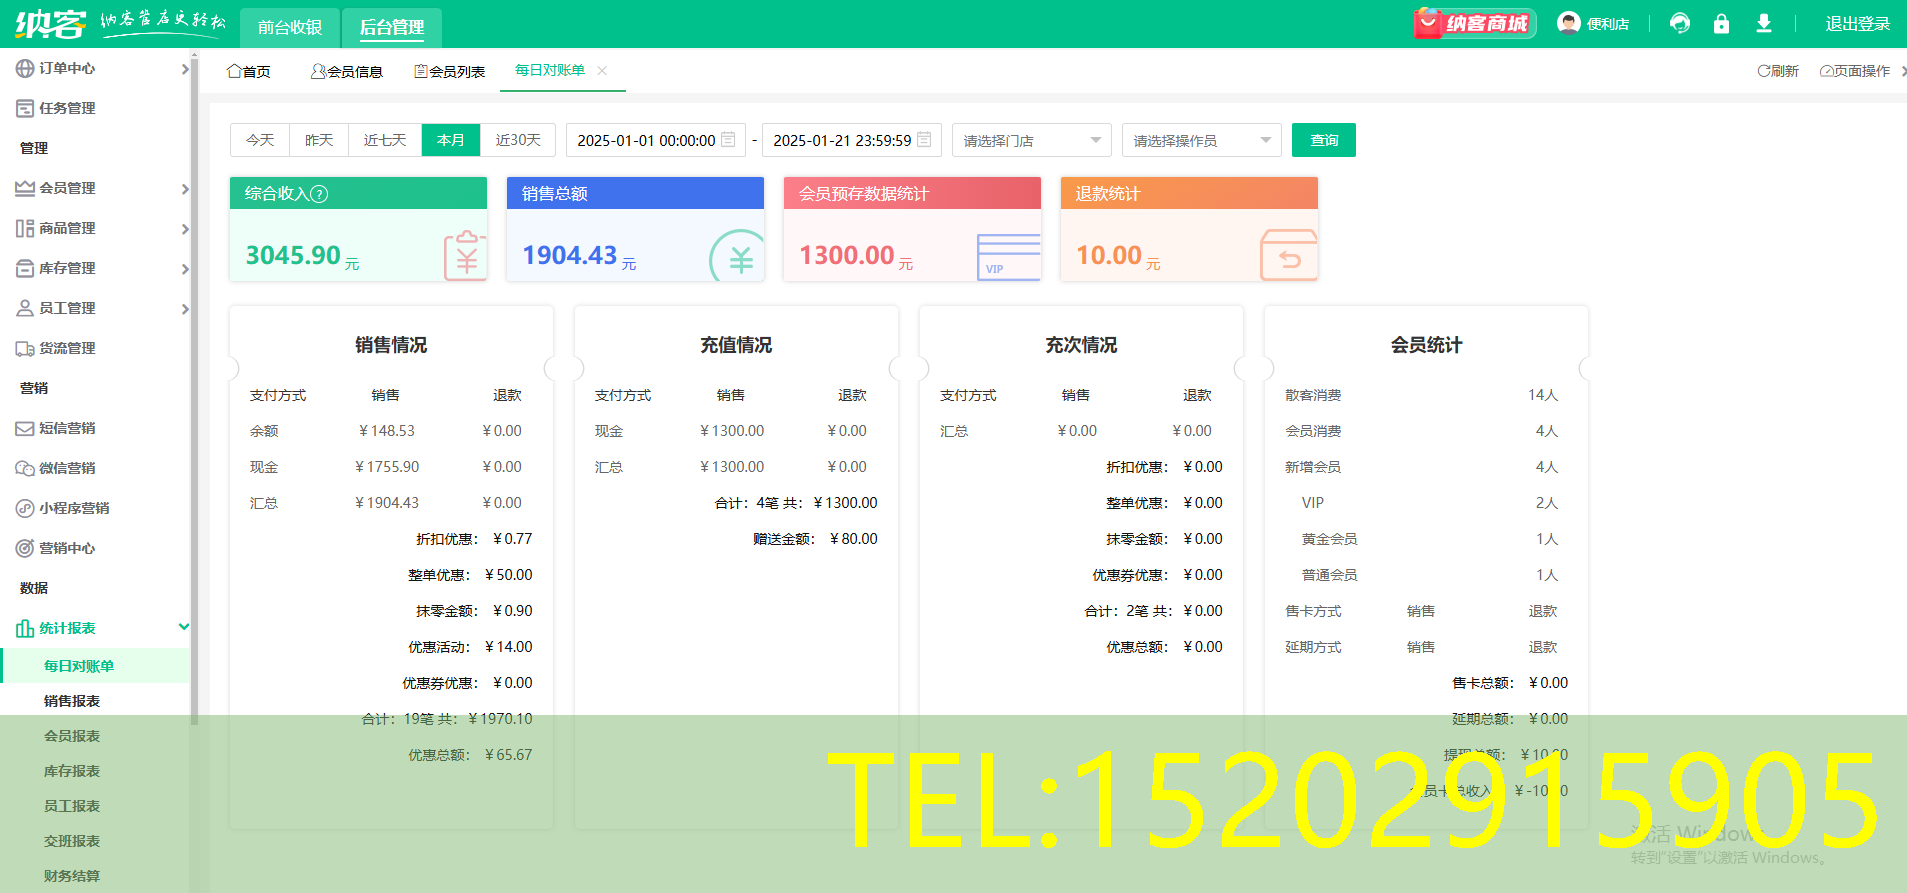The width and height of the screenshot is (1907, 893).
Task: Click the 营销中心 target icon
Action: (25, 548)
